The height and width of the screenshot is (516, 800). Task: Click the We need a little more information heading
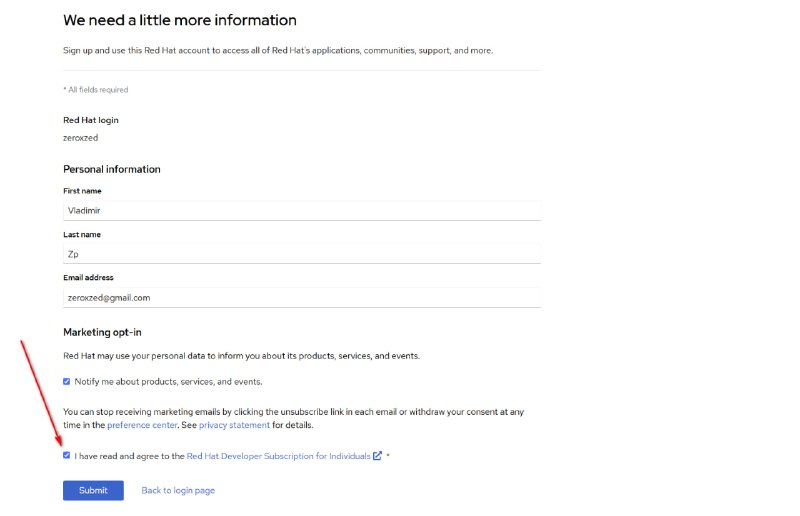coord(180,20)
